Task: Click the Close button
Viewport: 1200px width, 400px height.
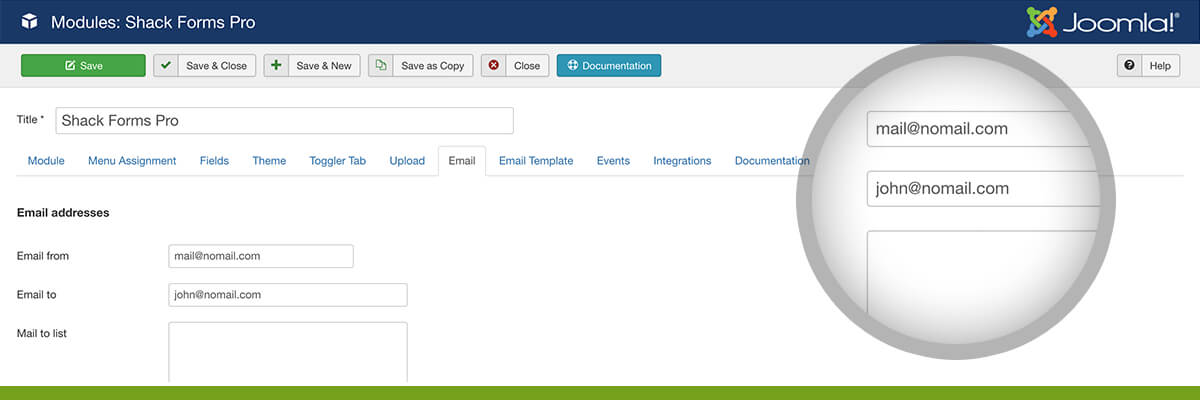Action: click(x=515, y=66)
